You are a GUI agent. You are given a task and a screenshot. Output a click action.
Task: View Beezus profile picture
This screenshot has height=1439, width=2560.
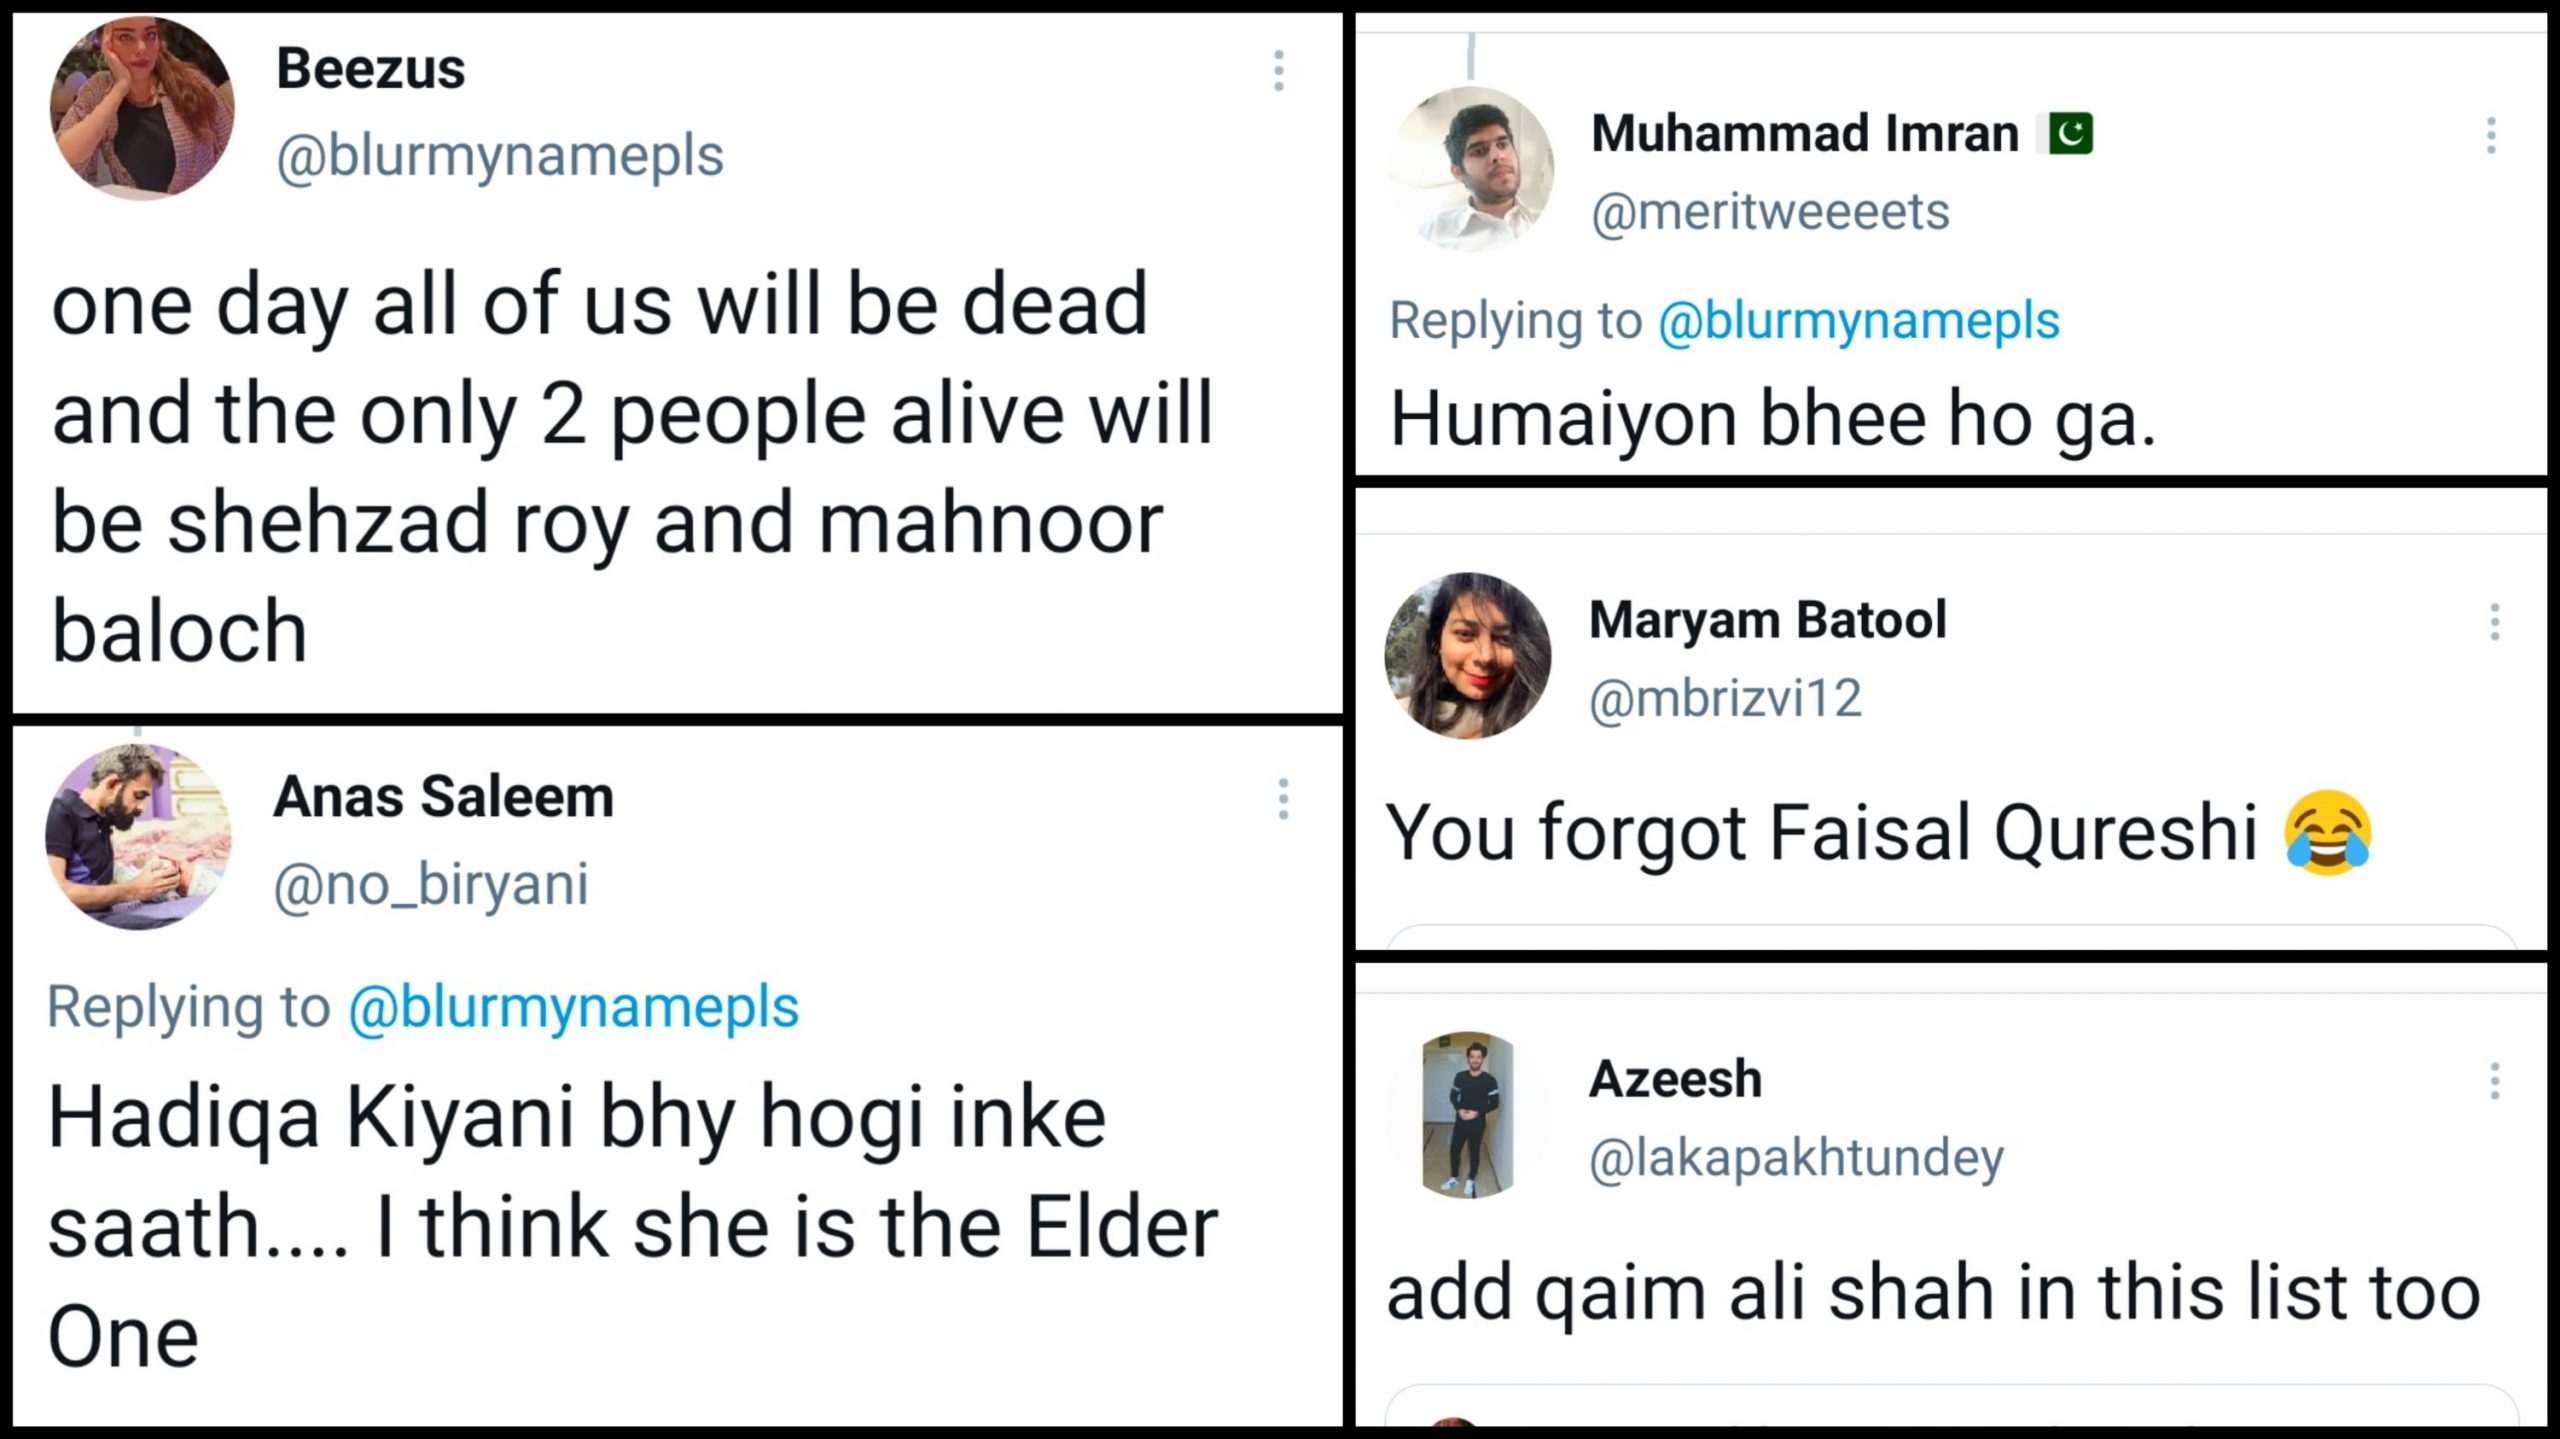(x=142, y=109)
